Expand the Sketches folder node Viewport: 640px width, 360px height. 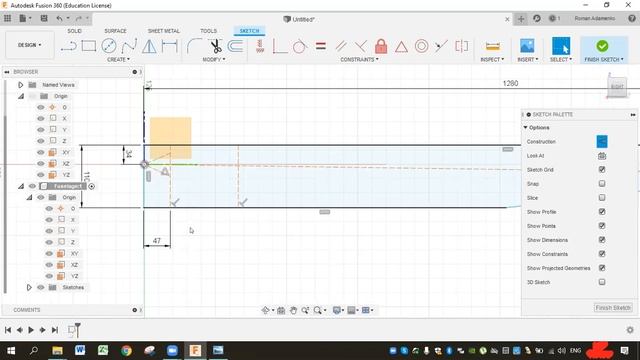point(29,287)
